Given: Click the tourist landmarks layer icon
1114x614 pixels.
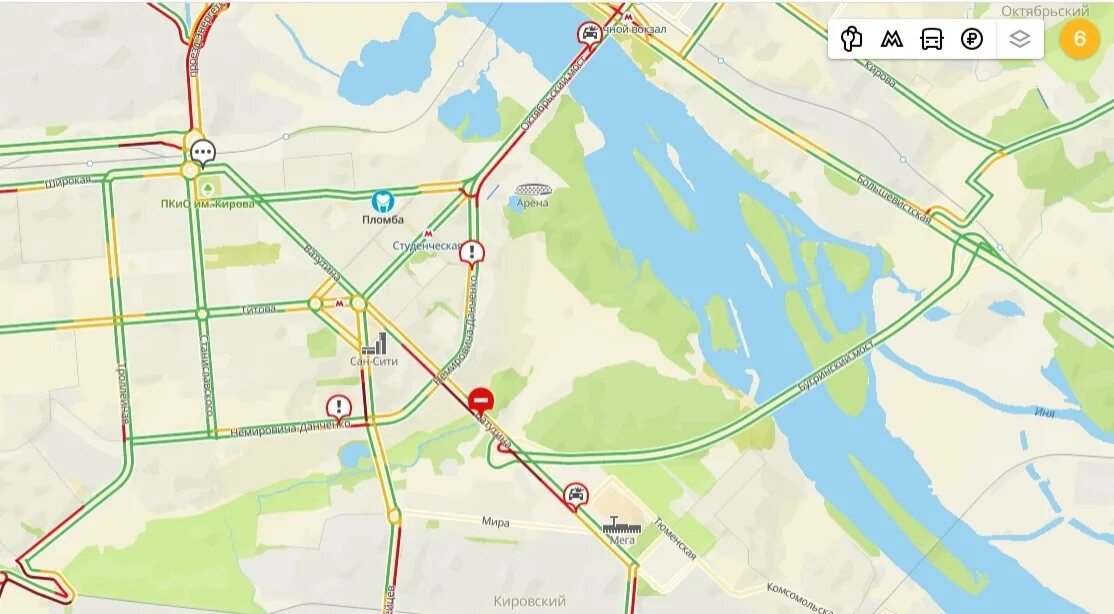Looking at the screenshot, I should pyautogui.click(x=850, y=38).
